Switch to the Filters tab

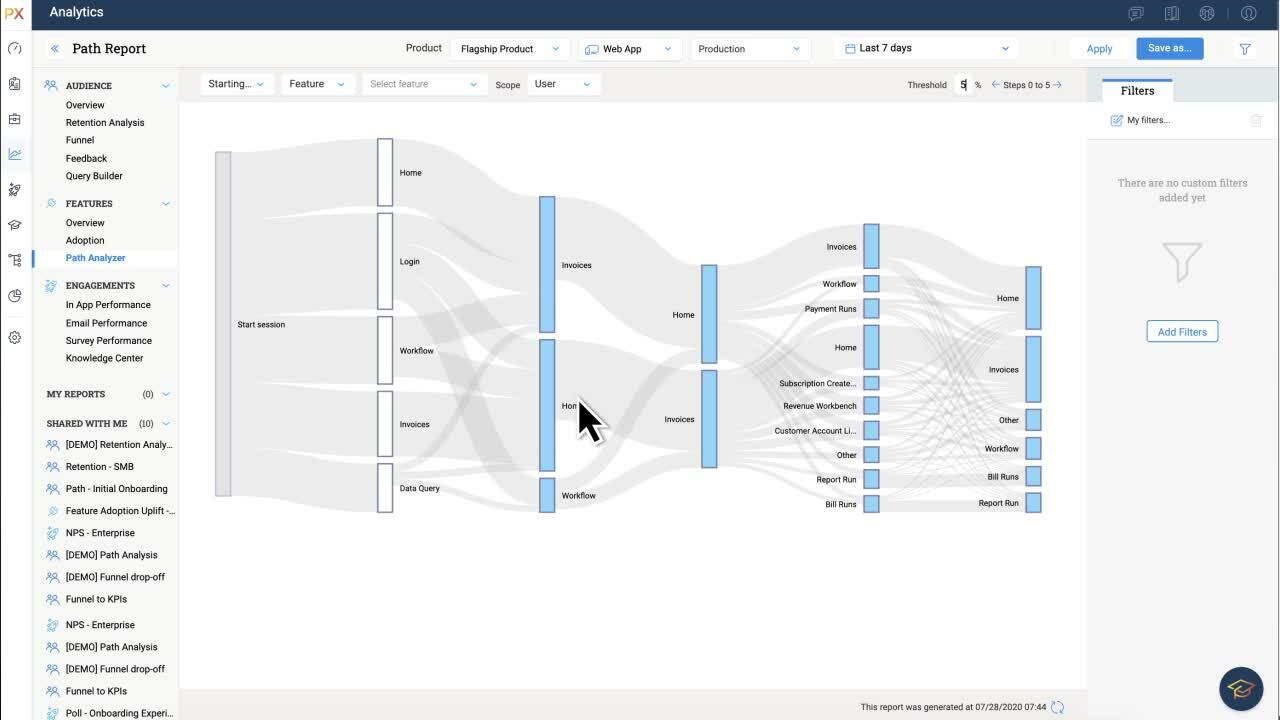click(x=1138, y=90)
